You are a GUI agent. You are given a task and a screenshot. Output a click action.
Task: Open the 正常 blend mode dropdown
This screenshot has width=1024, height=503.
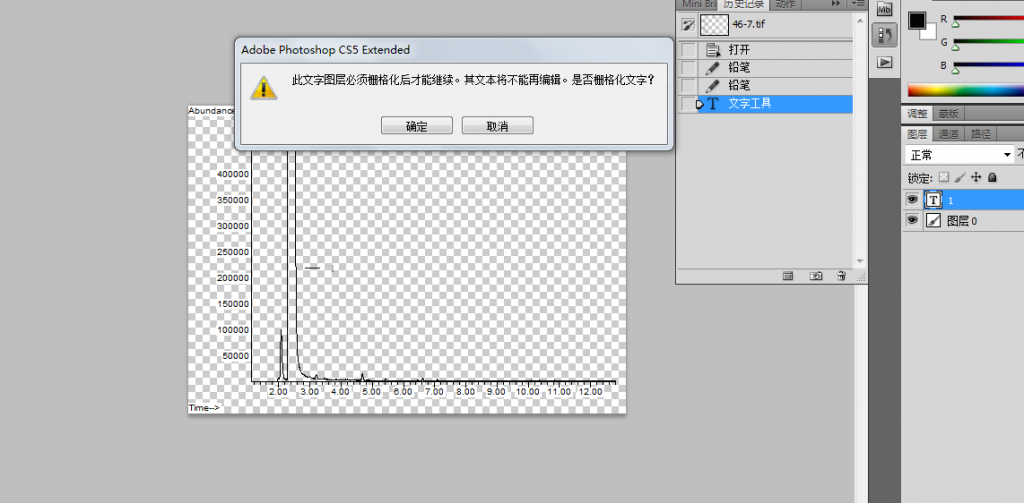959,155
